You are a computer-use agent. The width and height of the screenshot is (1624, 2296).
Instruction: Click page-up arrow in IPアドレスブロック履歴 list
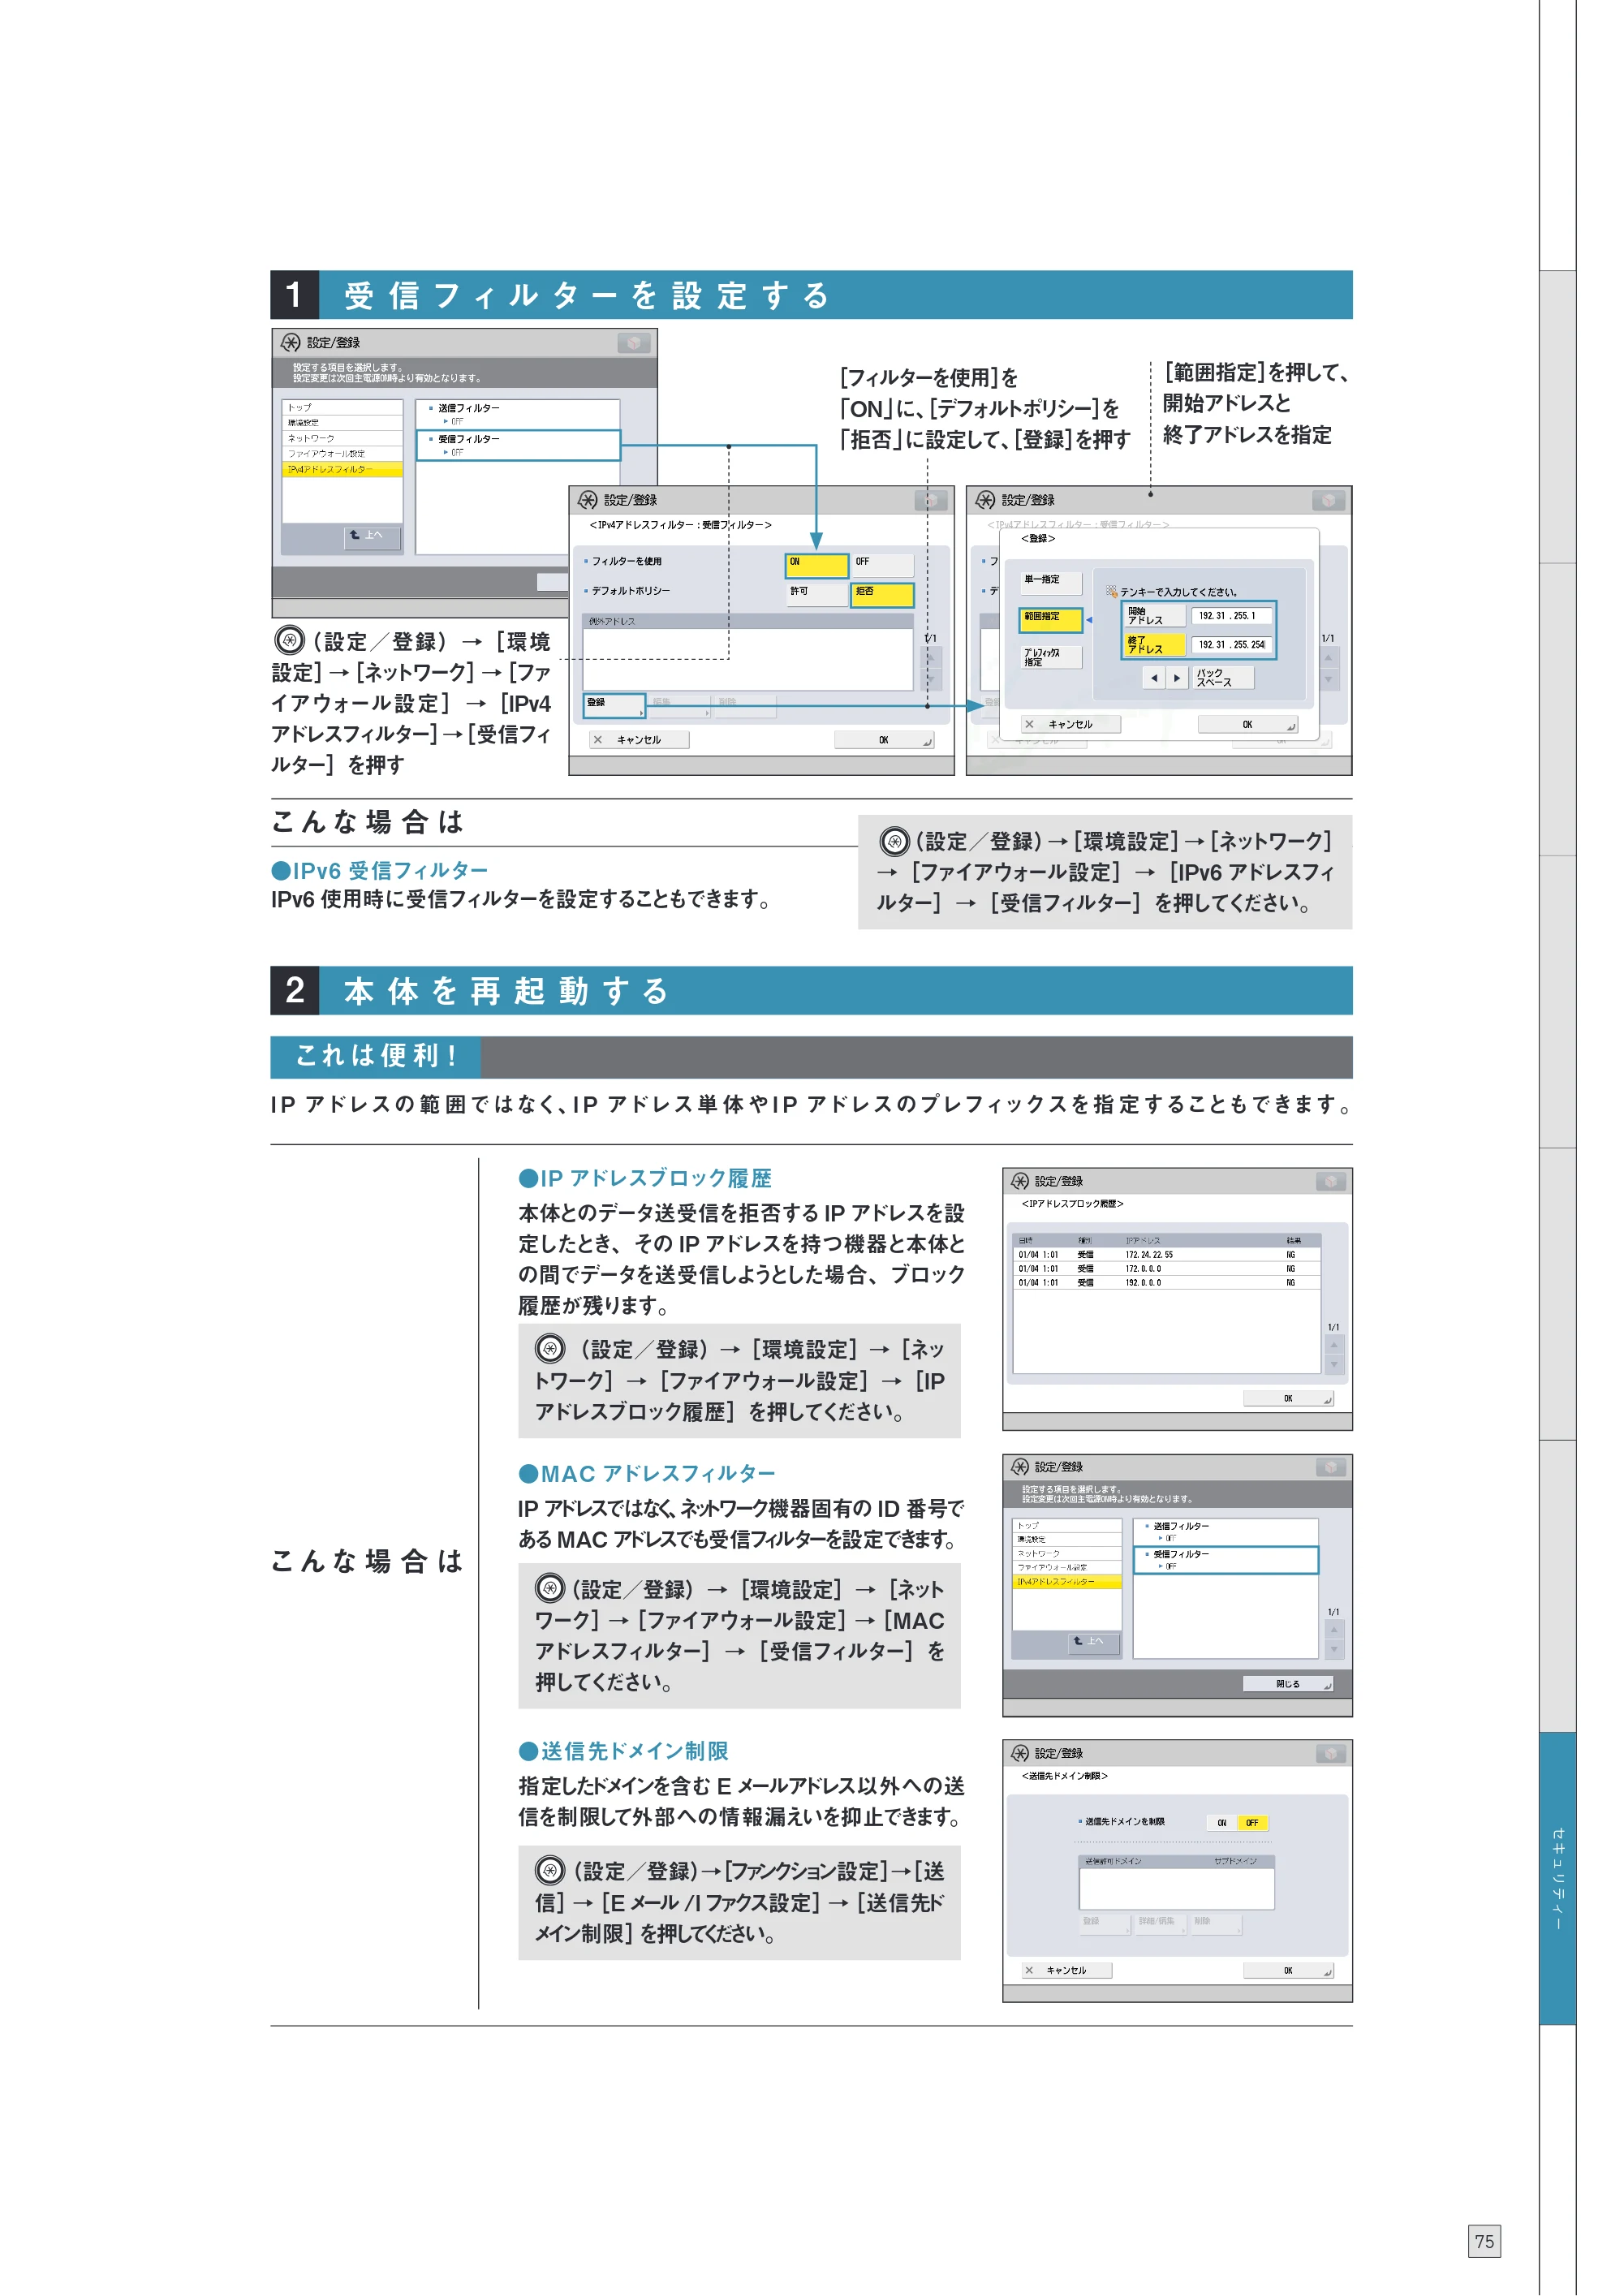(1334, 1344)
